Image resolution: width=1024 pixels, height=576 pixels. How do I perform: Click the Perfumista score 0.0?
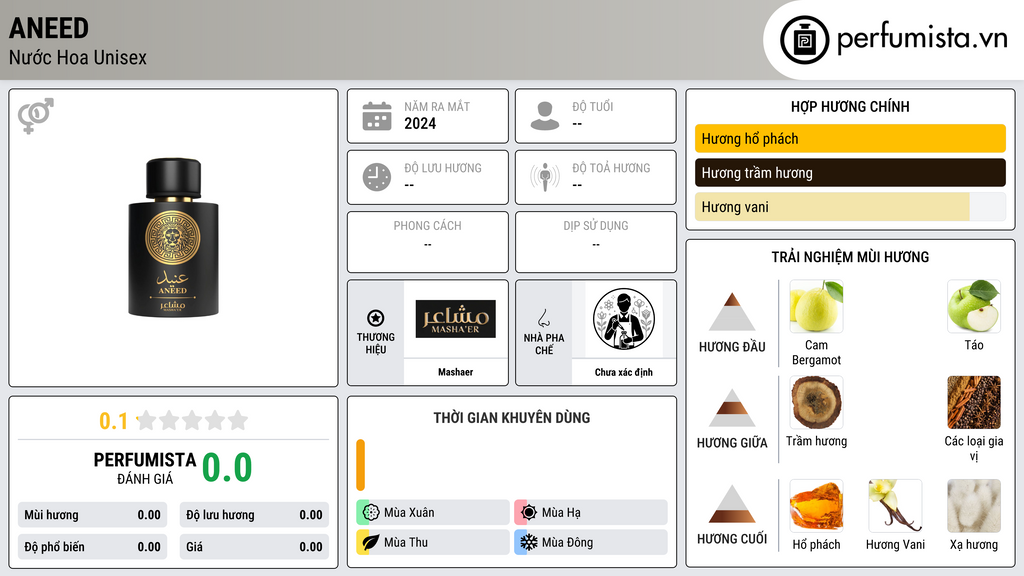pos(227,468)
